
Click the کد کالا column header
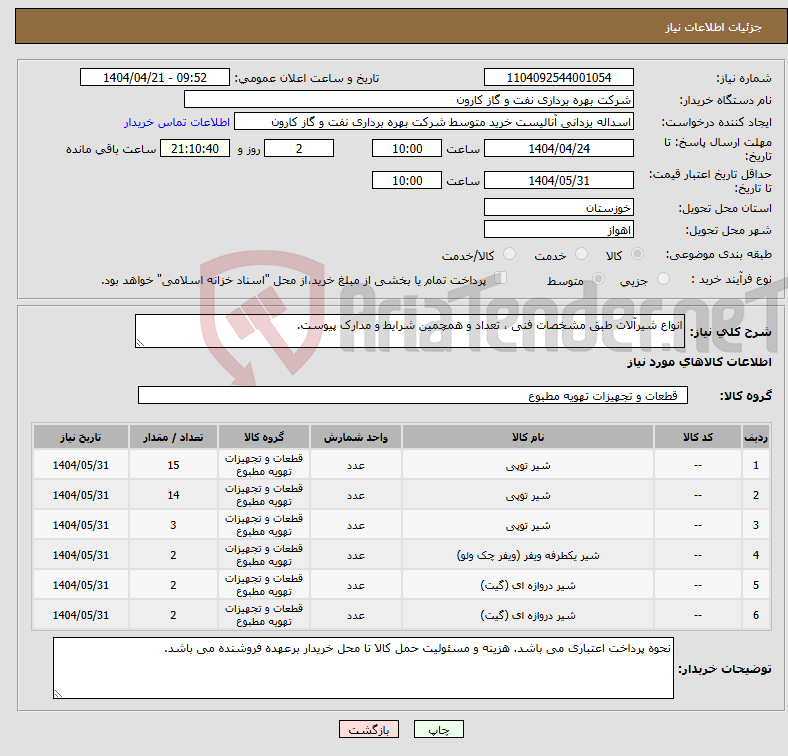point(698,437)
